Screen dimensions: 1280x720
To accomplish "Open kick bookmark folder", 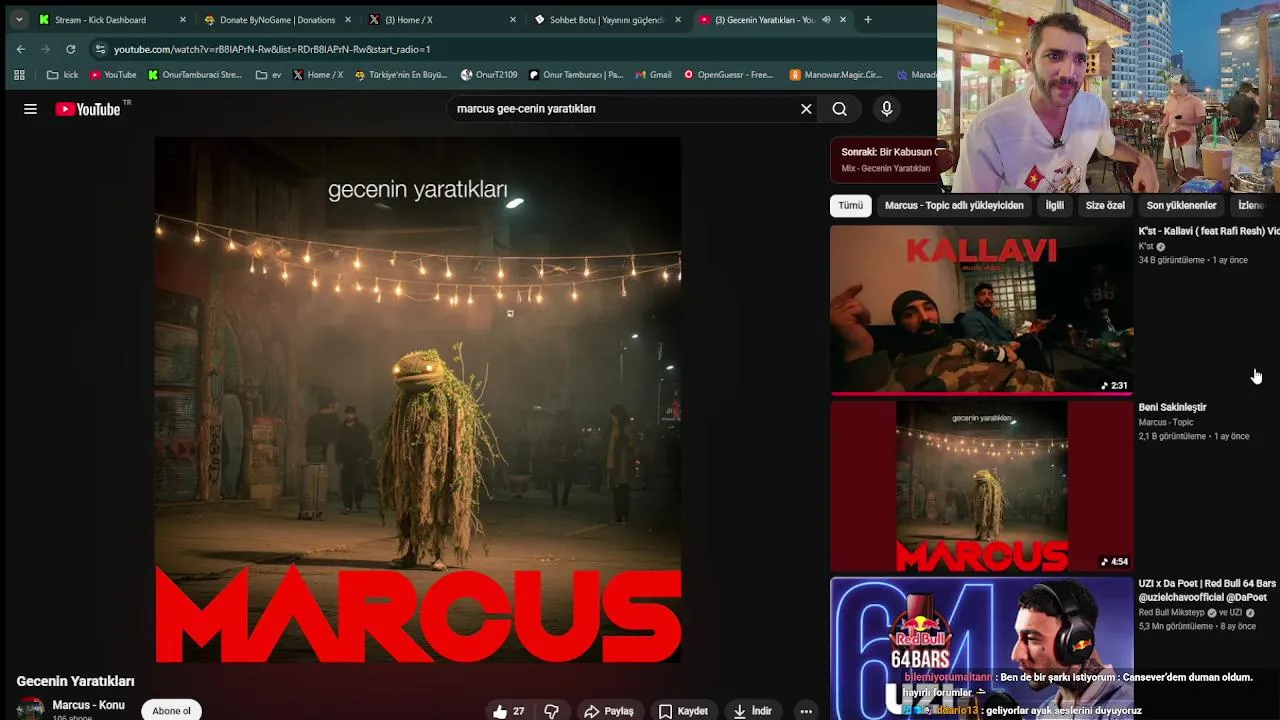I will coord(62,74).
